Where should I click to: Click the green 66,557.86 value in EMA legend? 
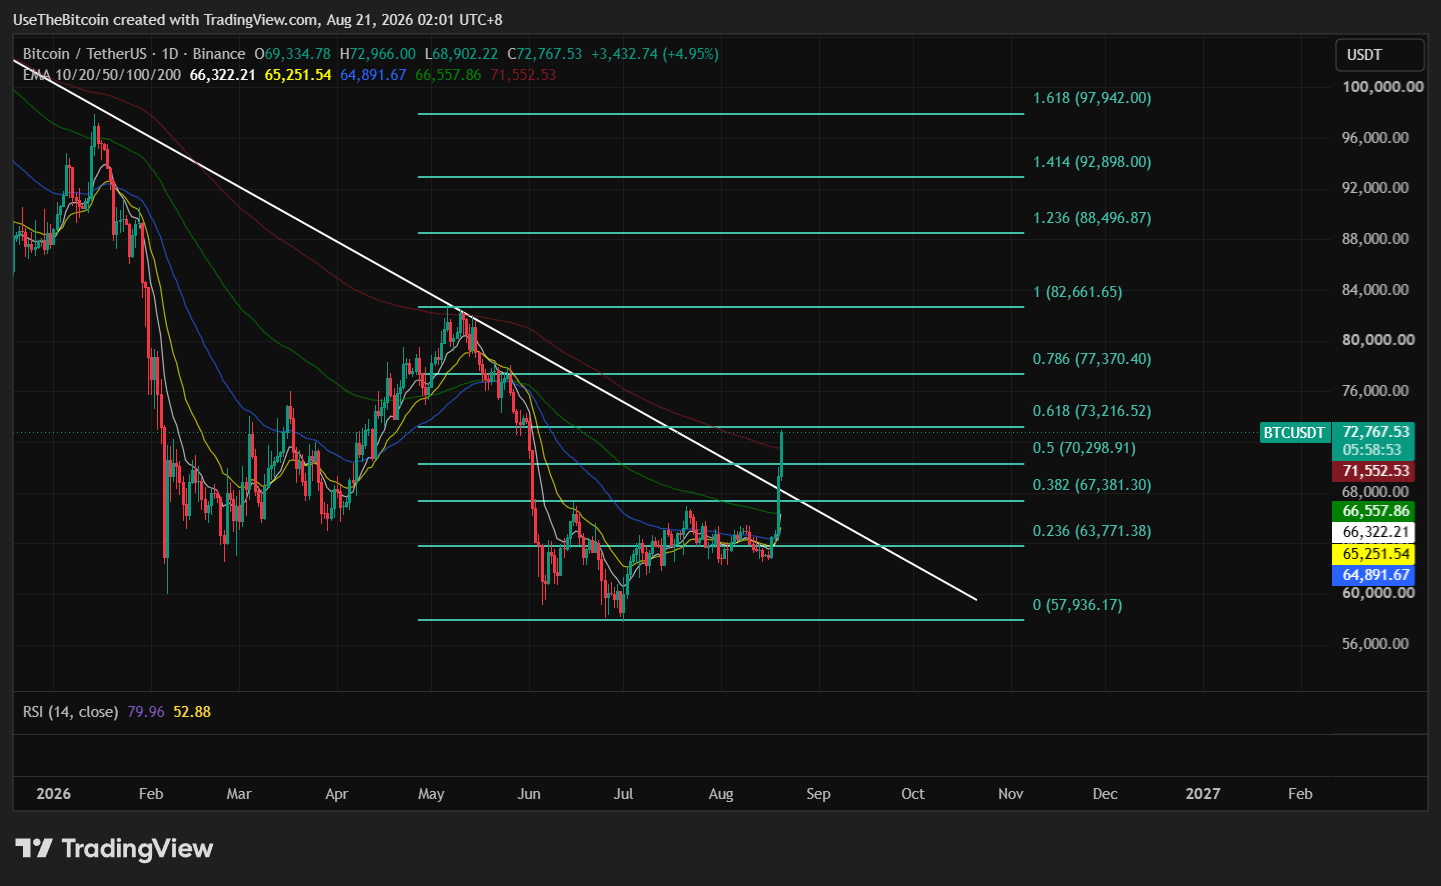coord(448,75)
